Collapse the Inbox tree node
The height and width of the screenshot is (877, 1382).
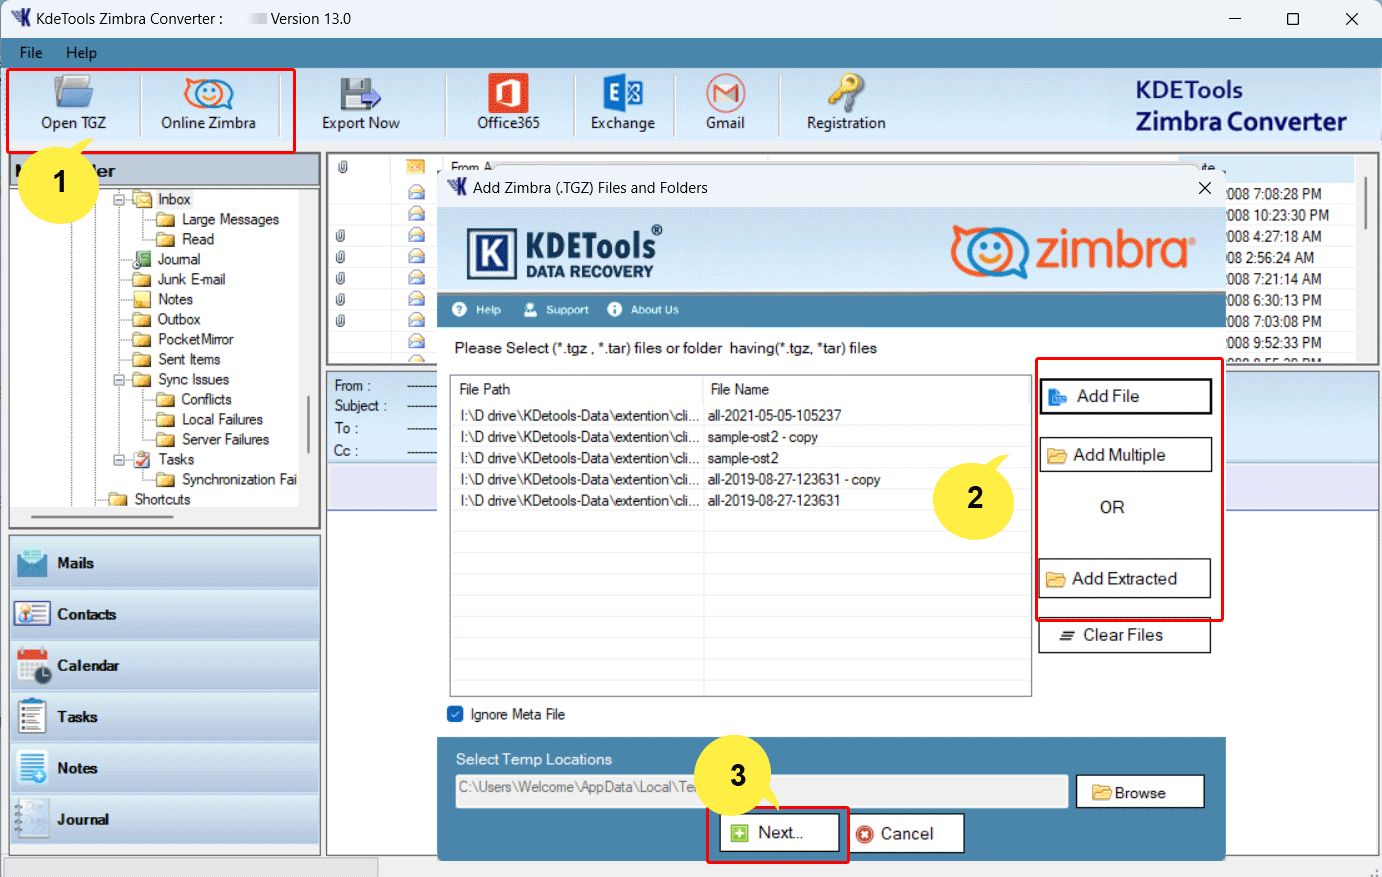click(119, 200)
